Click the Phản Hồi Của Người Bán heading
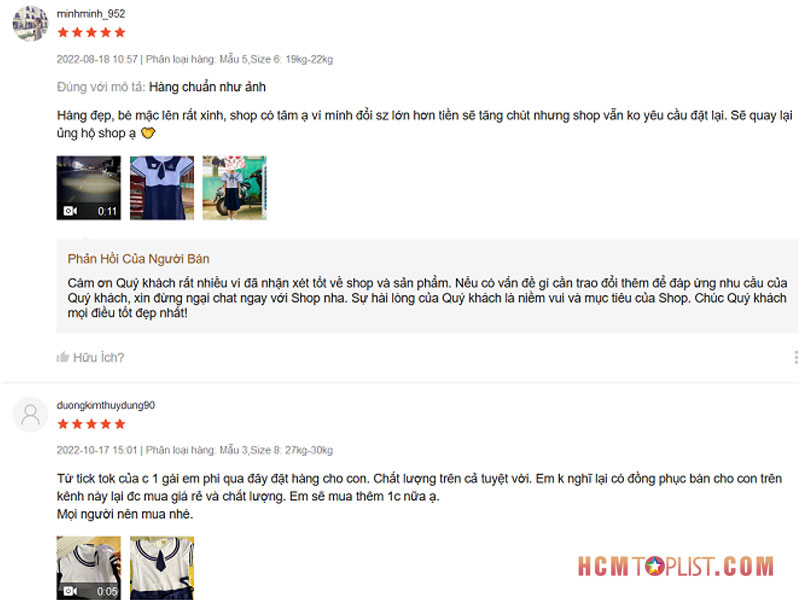The height and width of the screenshot is (600, 800). tap(138, 259)
